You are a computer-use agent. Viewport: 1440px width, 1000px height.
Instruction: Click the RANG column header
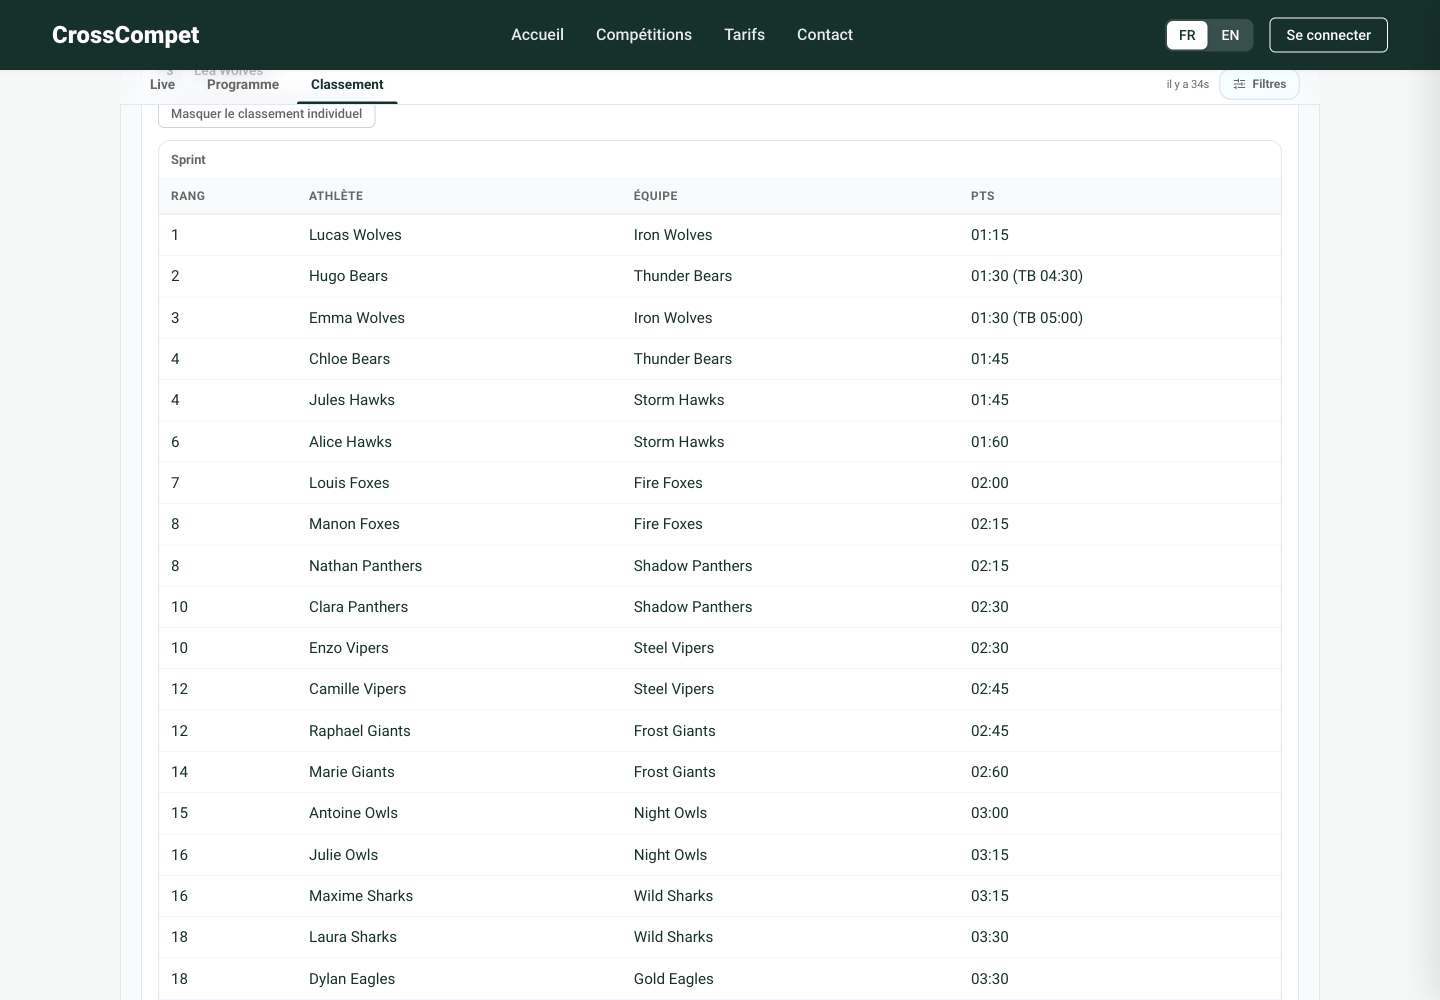click(188, 196)
